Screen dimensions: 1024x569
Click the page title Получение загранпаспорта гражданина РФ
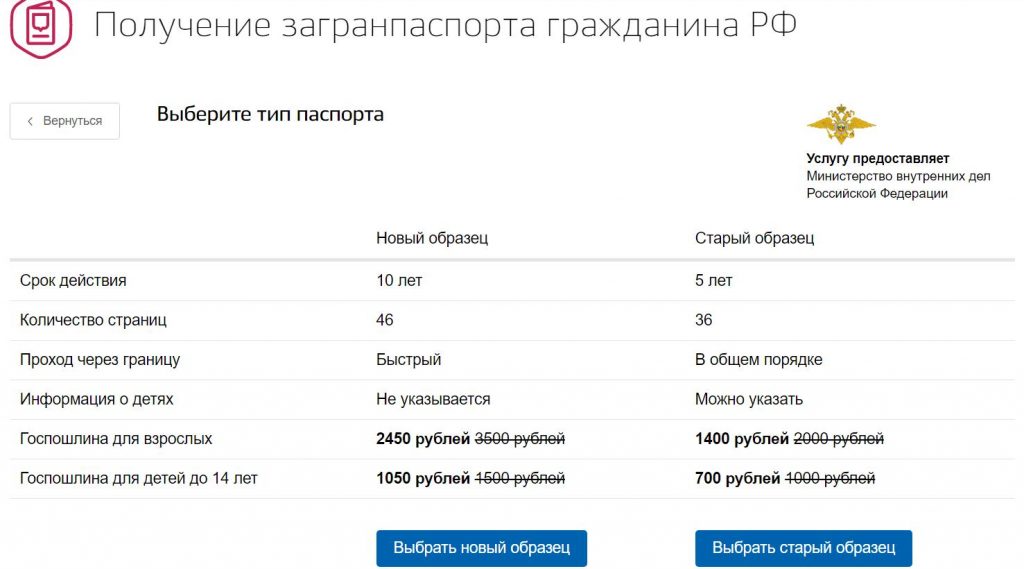(x=445, y=25)
